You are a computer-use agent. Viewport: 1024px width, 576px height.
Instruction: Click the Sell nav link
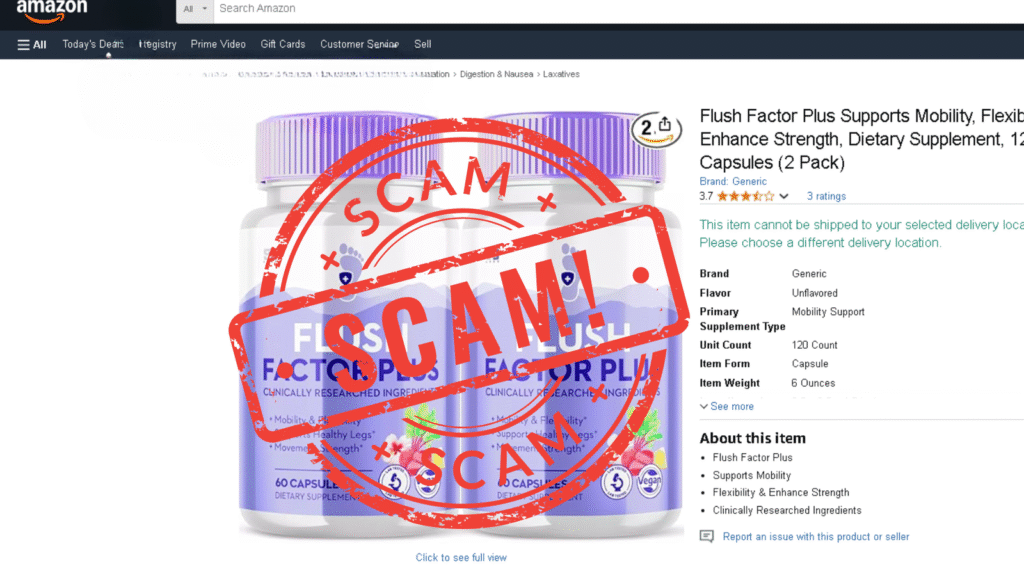[423, 44]
